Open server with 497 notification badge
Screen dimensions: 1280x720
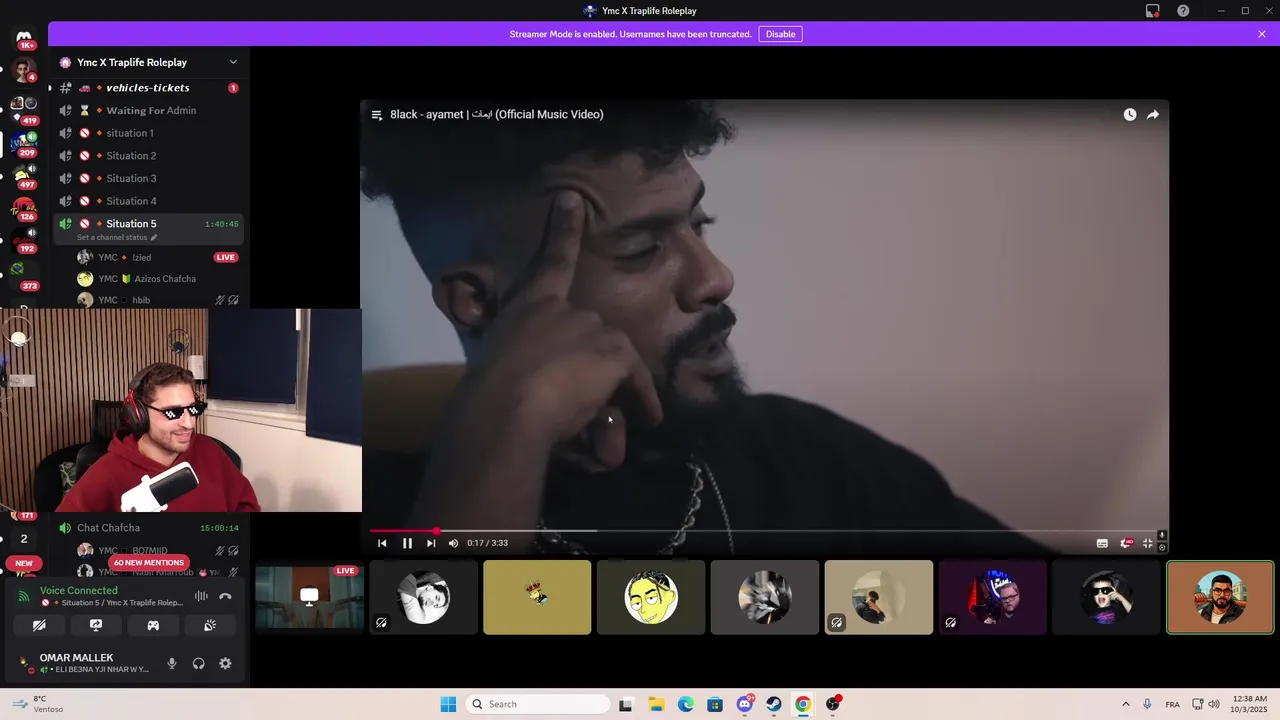[x=24, y=177]
